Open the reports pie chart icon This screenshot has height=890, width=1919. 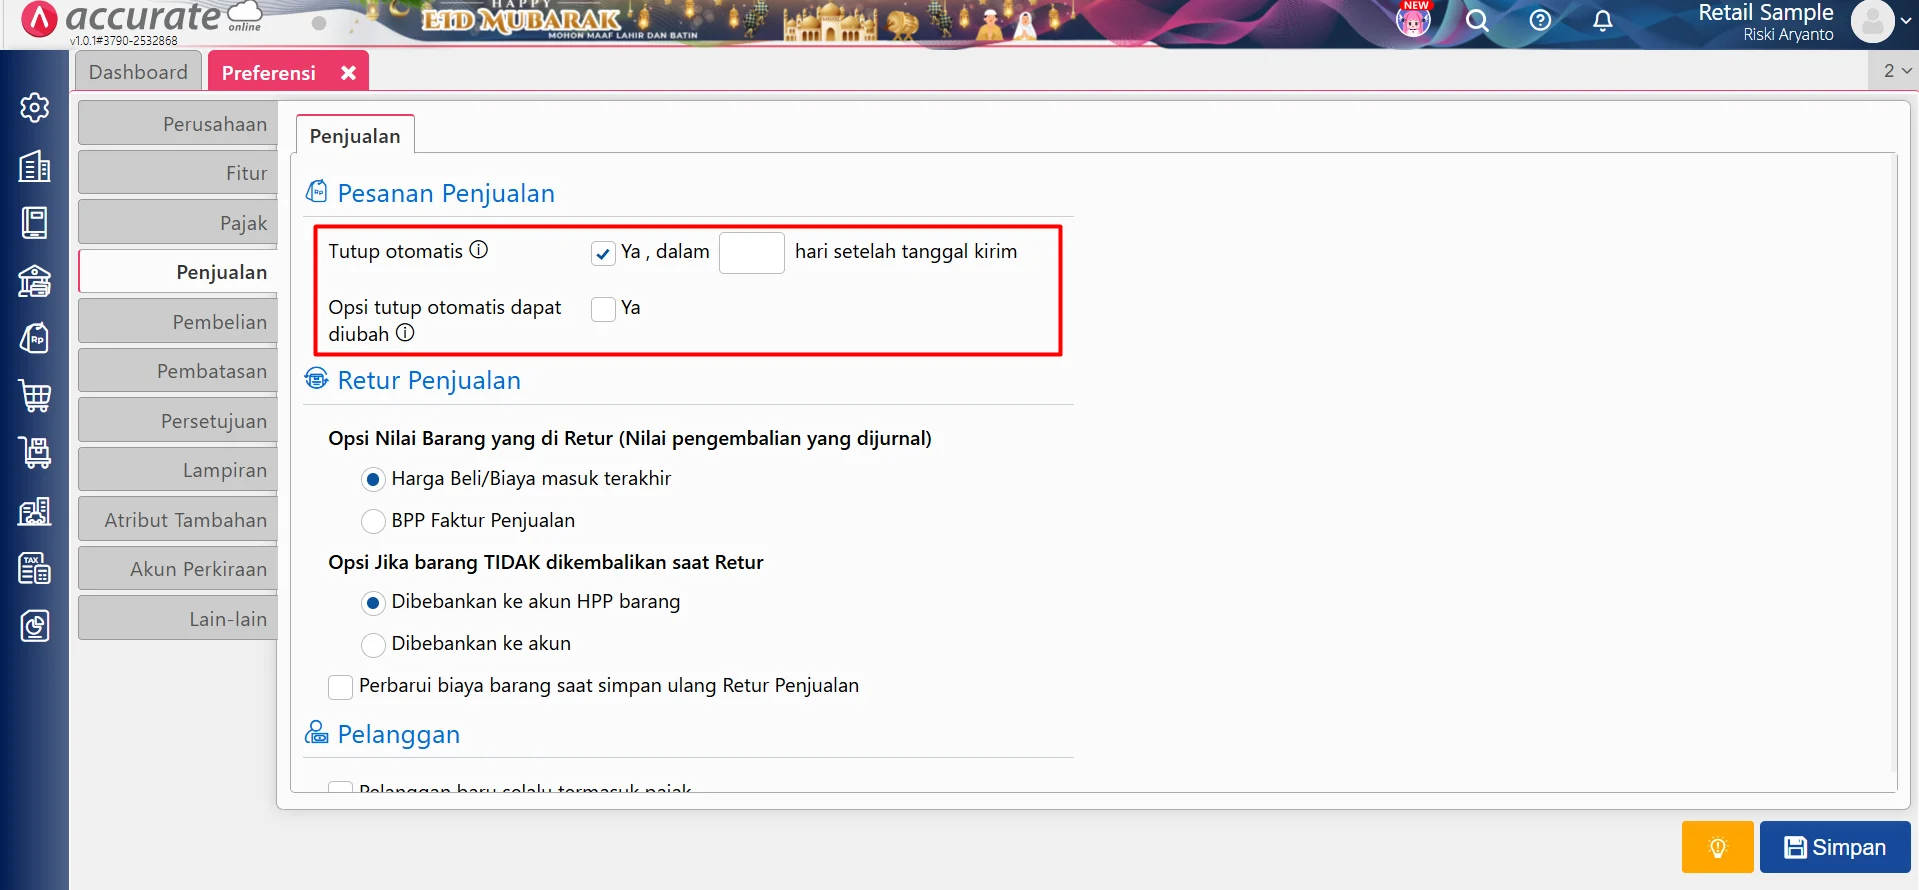coord(35,626)
